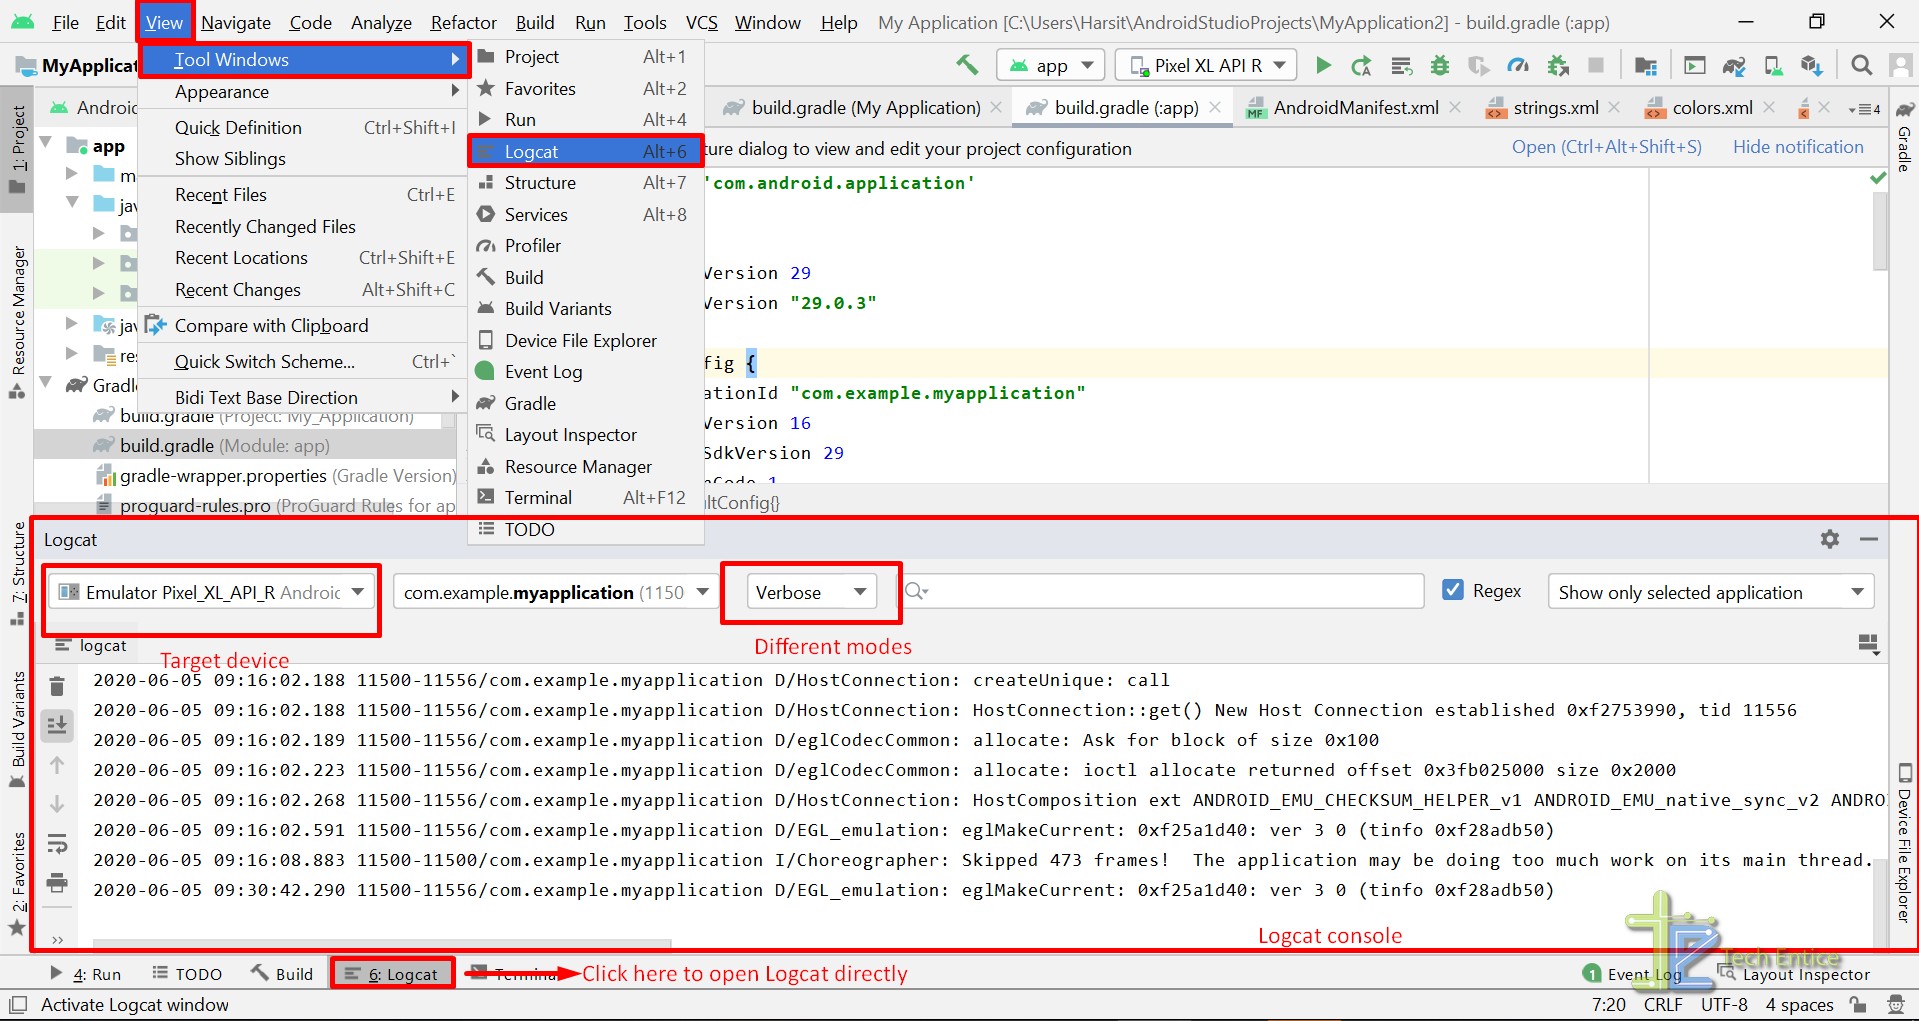This screenshot has width=1919, height=1021.
Task: Open the Android Profiler from the toolbar
Action: 1518,65
